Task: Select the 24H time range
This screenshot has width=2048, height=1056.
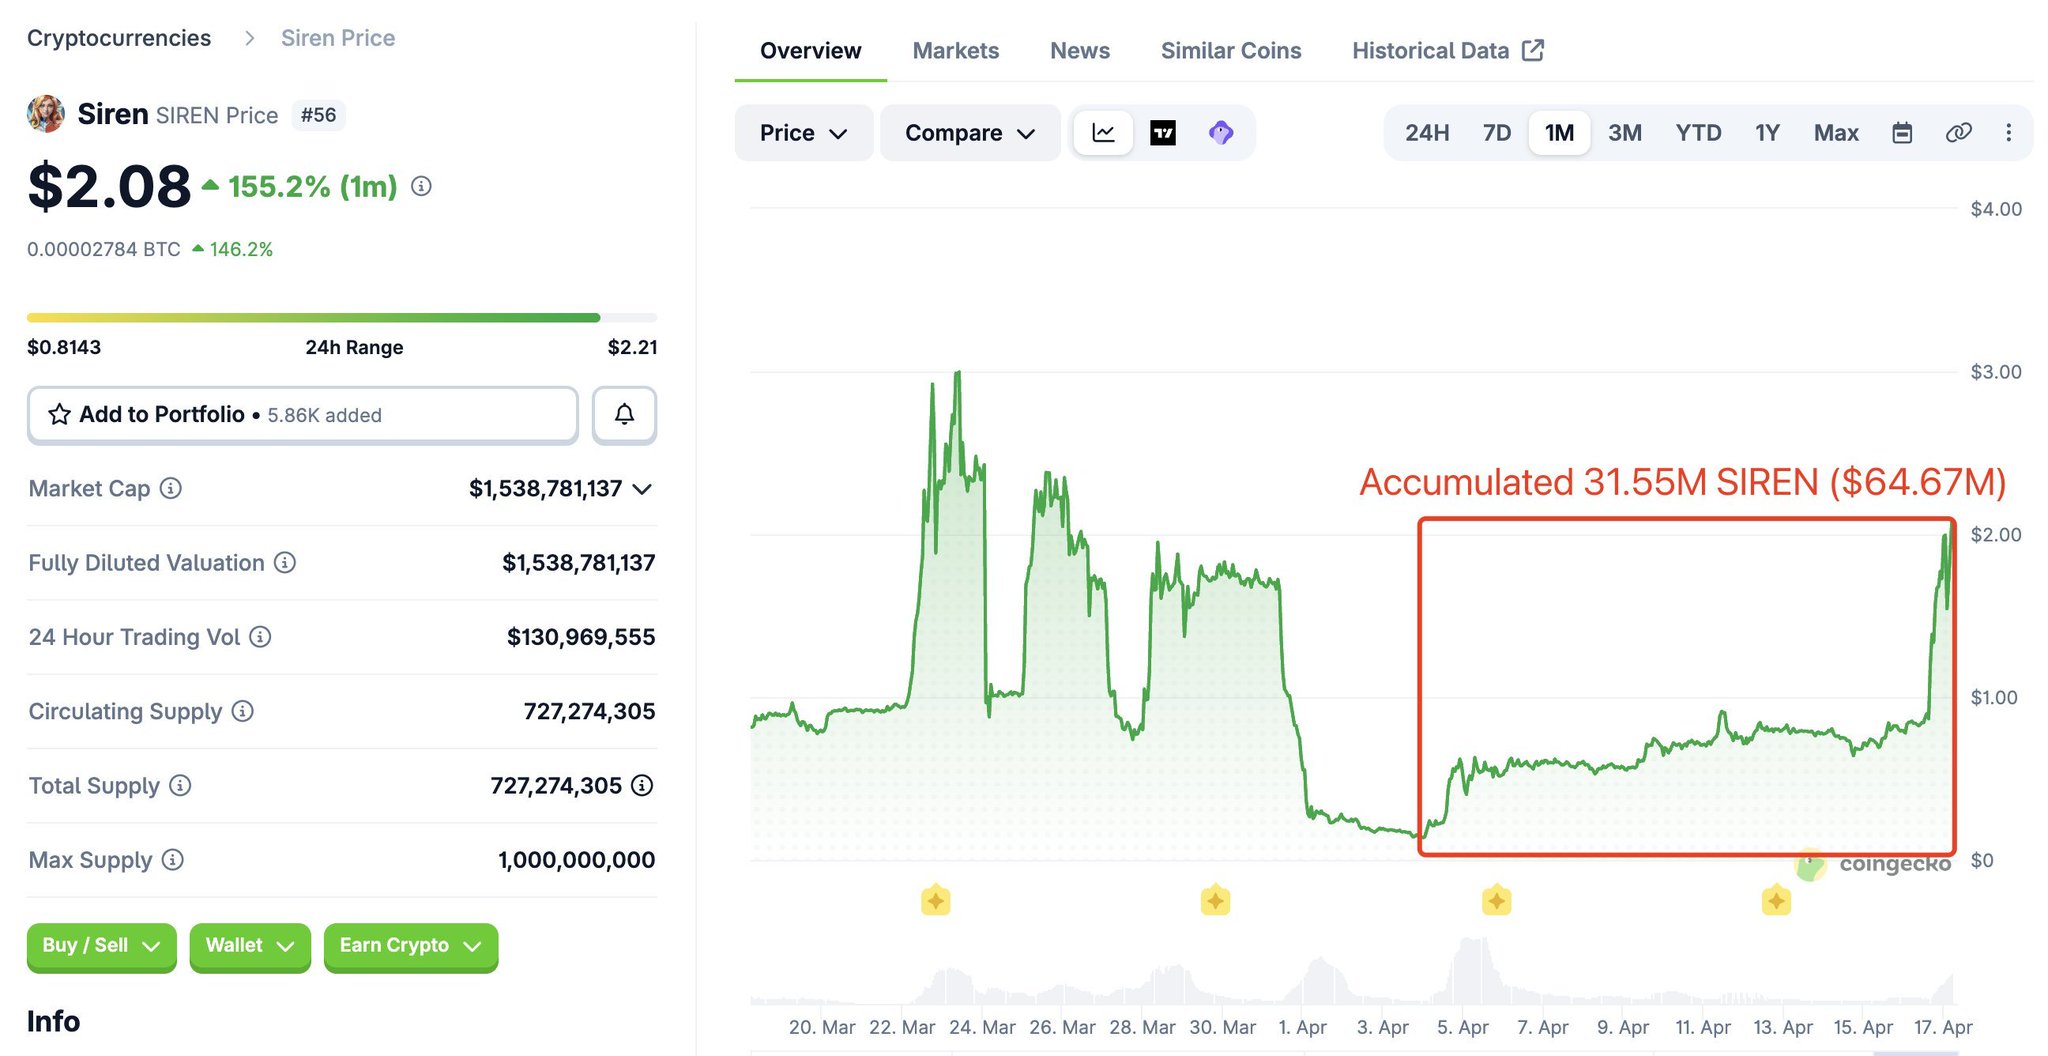Action: click(x=1426, y=133)
